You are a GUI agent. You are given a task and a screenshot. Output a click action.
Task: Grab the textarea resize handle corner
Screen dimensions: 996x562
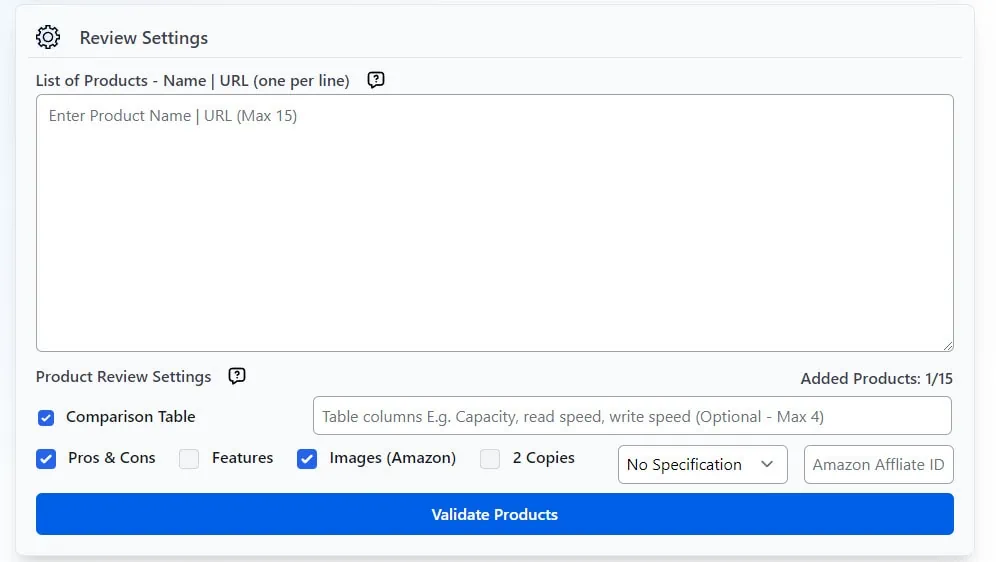[948, 345]
